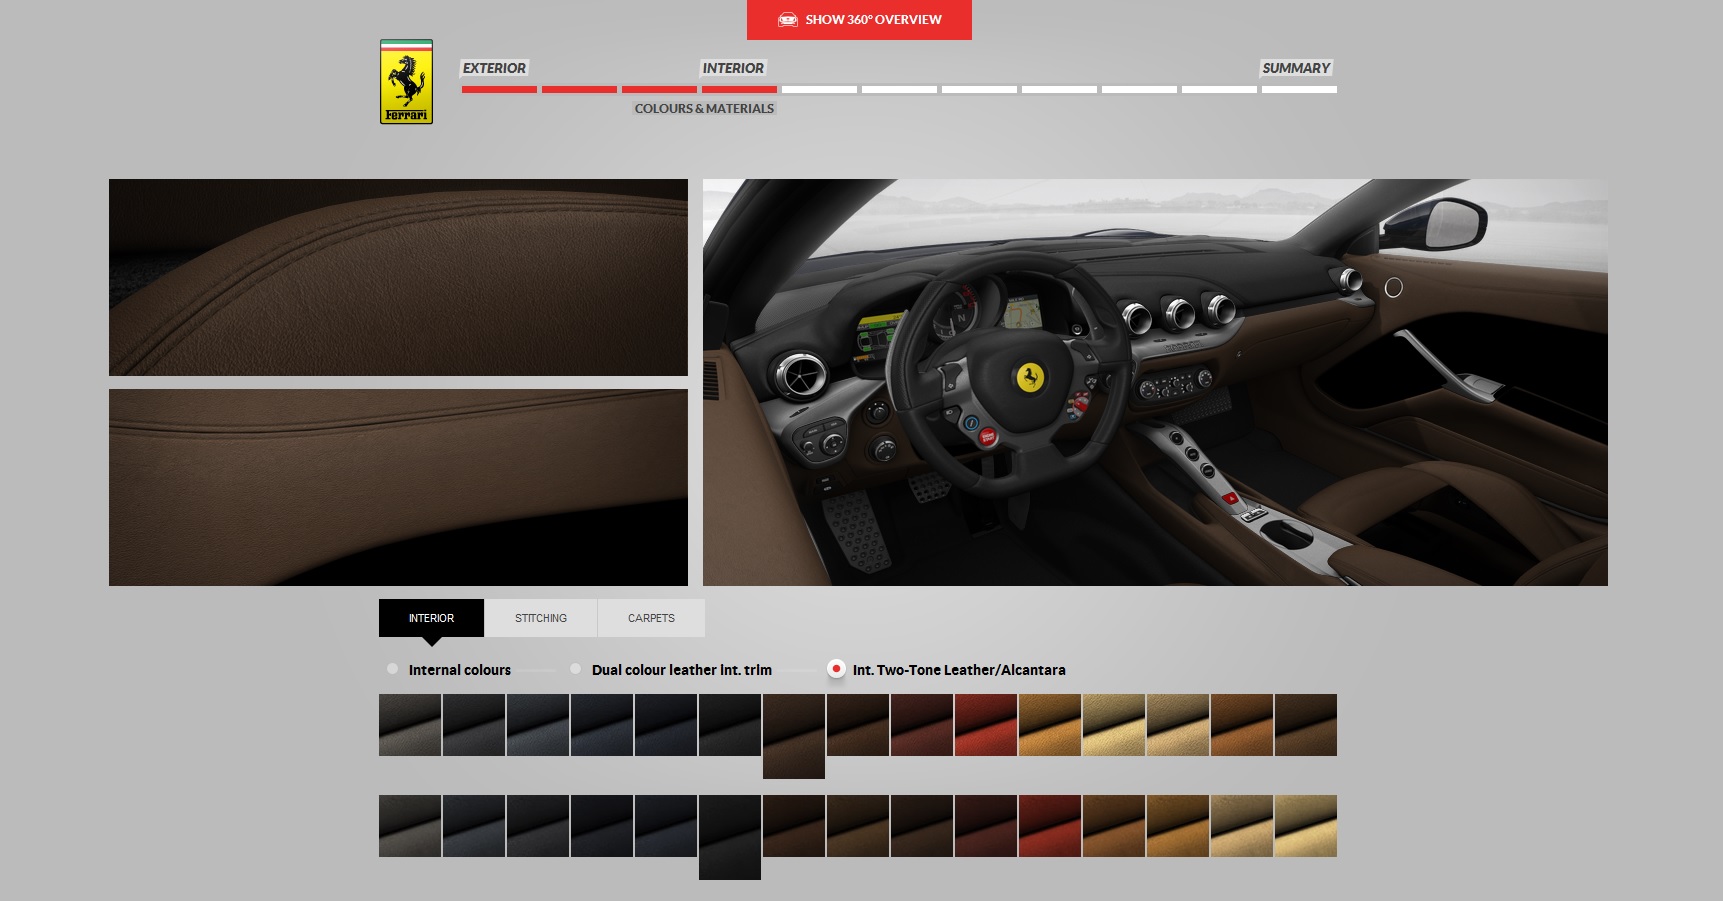The image size is (1723, 901).
Task: Open the Carpets tab
Action: click(x=651, y=618)
